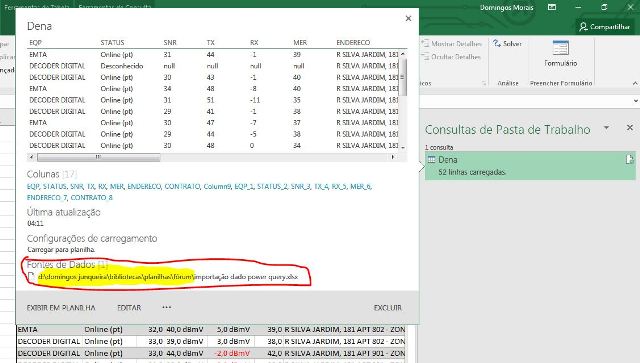Click the EXCLUIR button
Screen dimensions: 640x363
[x=388, y=308]
